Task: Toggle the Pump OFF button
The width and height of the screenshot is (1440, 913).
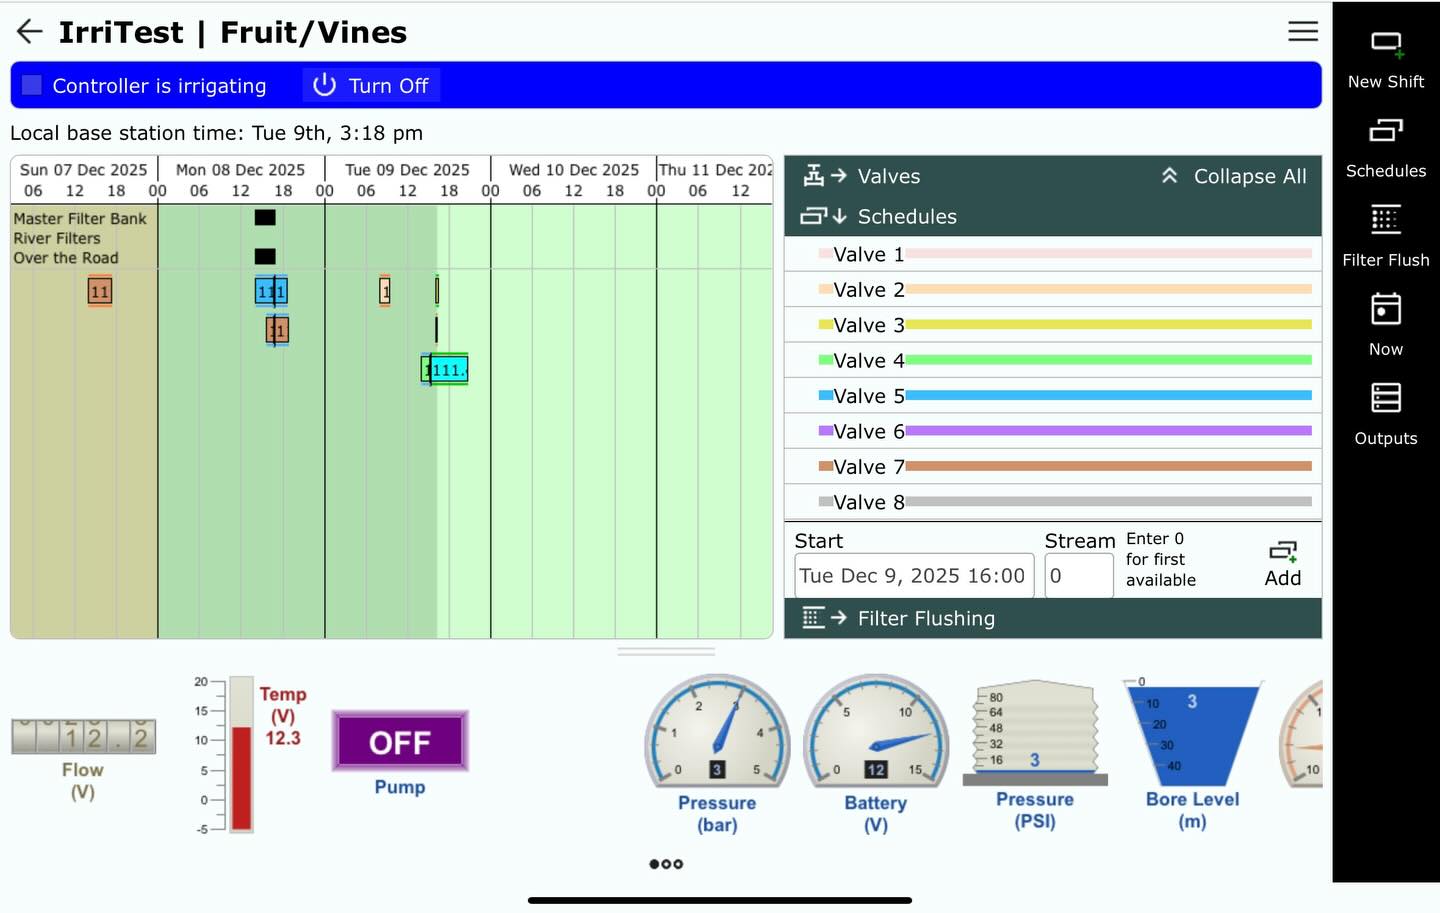Action: [400, 742]
